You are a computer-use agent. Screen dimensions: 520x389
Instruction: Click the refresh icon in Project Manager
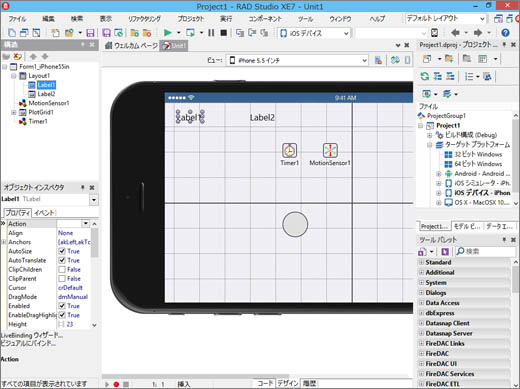(x=424, y=76)
